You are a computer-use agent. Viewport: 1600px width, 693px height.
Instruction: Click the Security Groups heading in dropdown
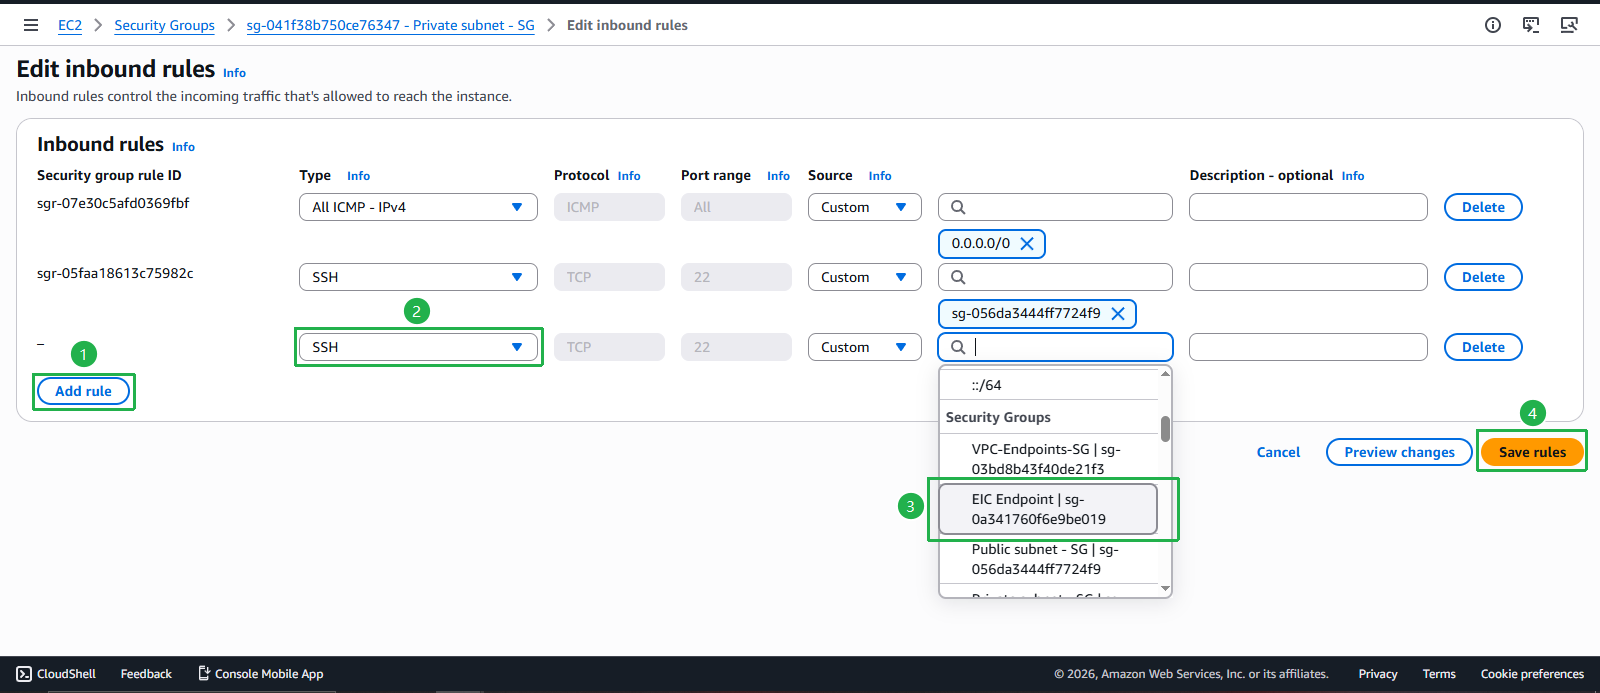click(998, 417)
